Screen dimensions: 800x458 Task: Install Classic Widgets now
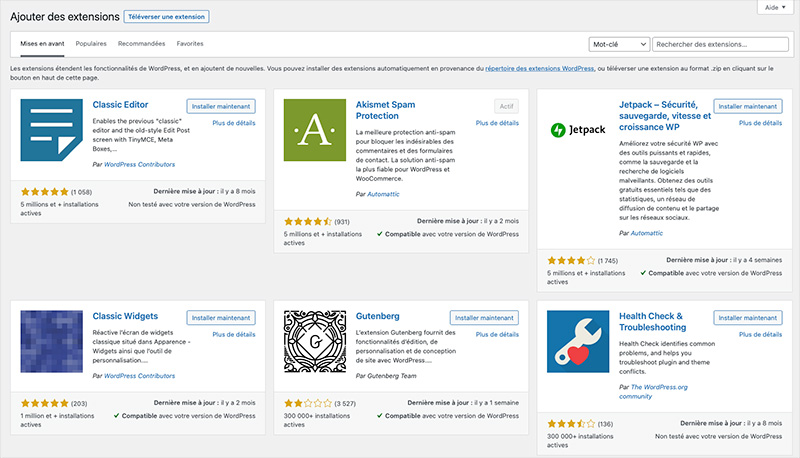coord(221,317)
